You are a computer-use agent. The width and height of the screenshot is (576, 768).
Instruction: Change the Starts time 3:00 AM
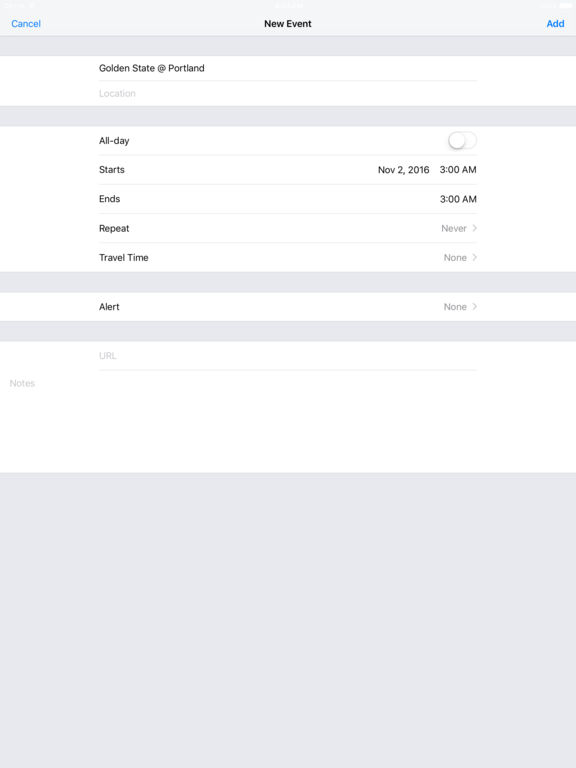[x=458, y=170]
